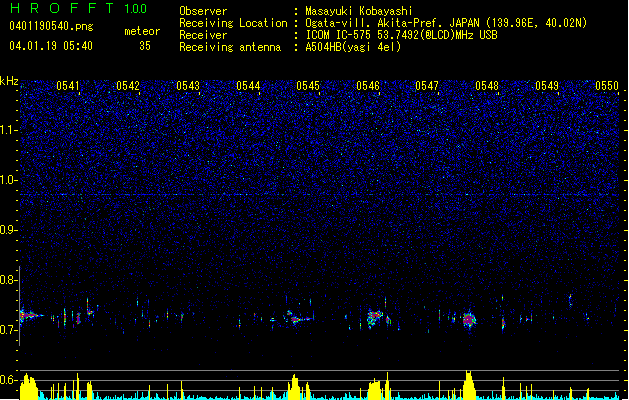Click the Receiving antenna field label
Image resolution: width=629 pixels, height=400 pixels.
230,47
